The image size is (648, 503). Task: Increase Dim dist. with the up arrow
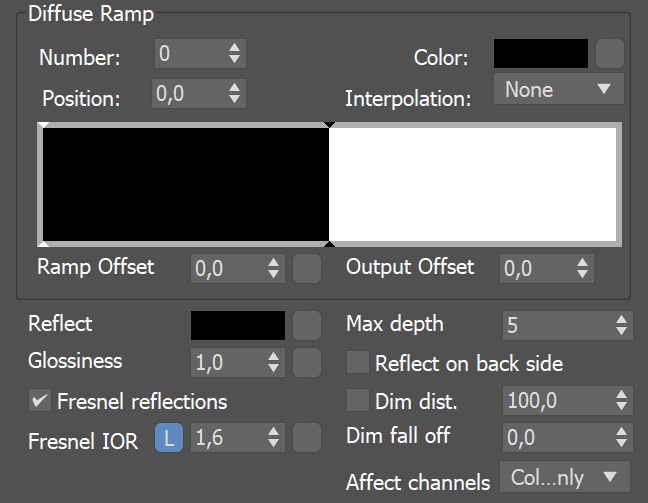(x=621, y=394)
